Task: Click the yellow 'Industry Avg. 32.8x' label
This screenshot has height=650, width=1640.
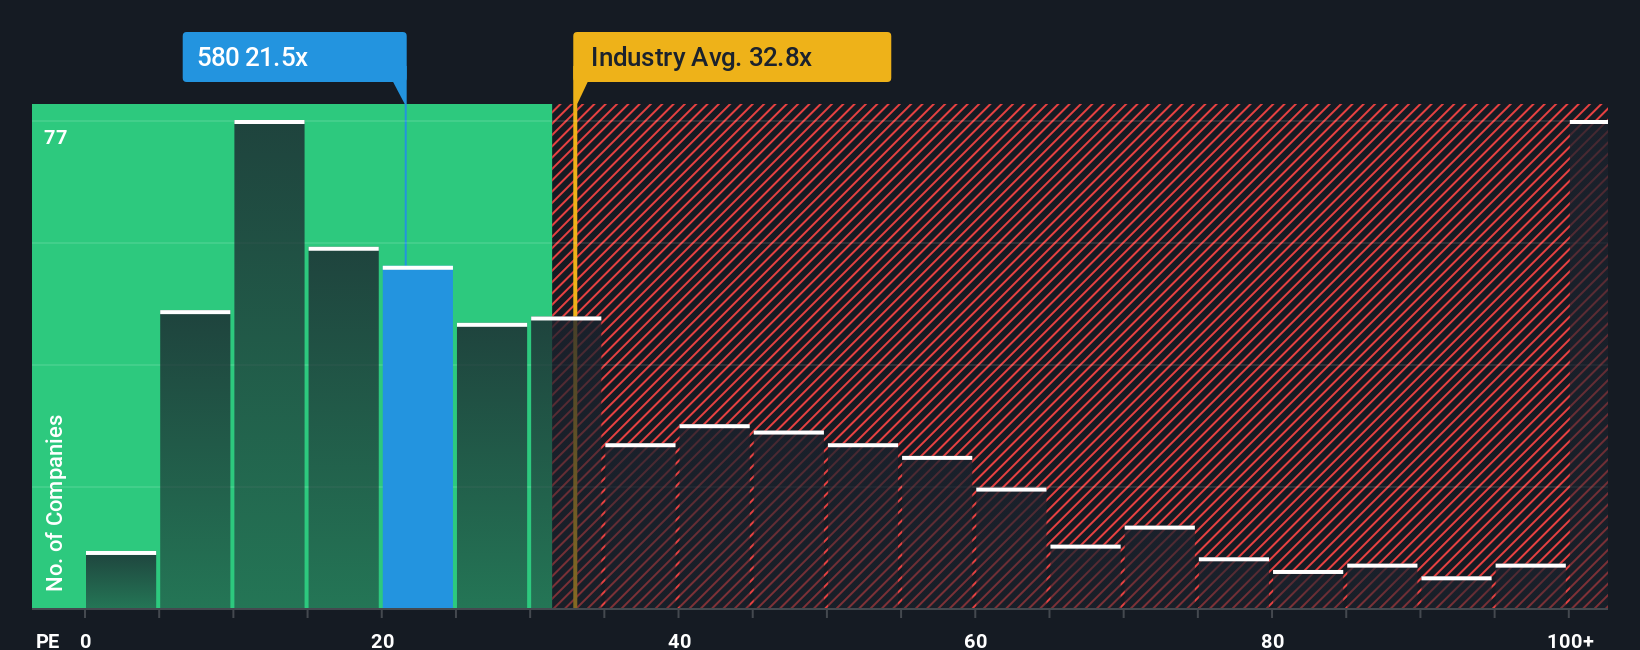Action: 731,57
